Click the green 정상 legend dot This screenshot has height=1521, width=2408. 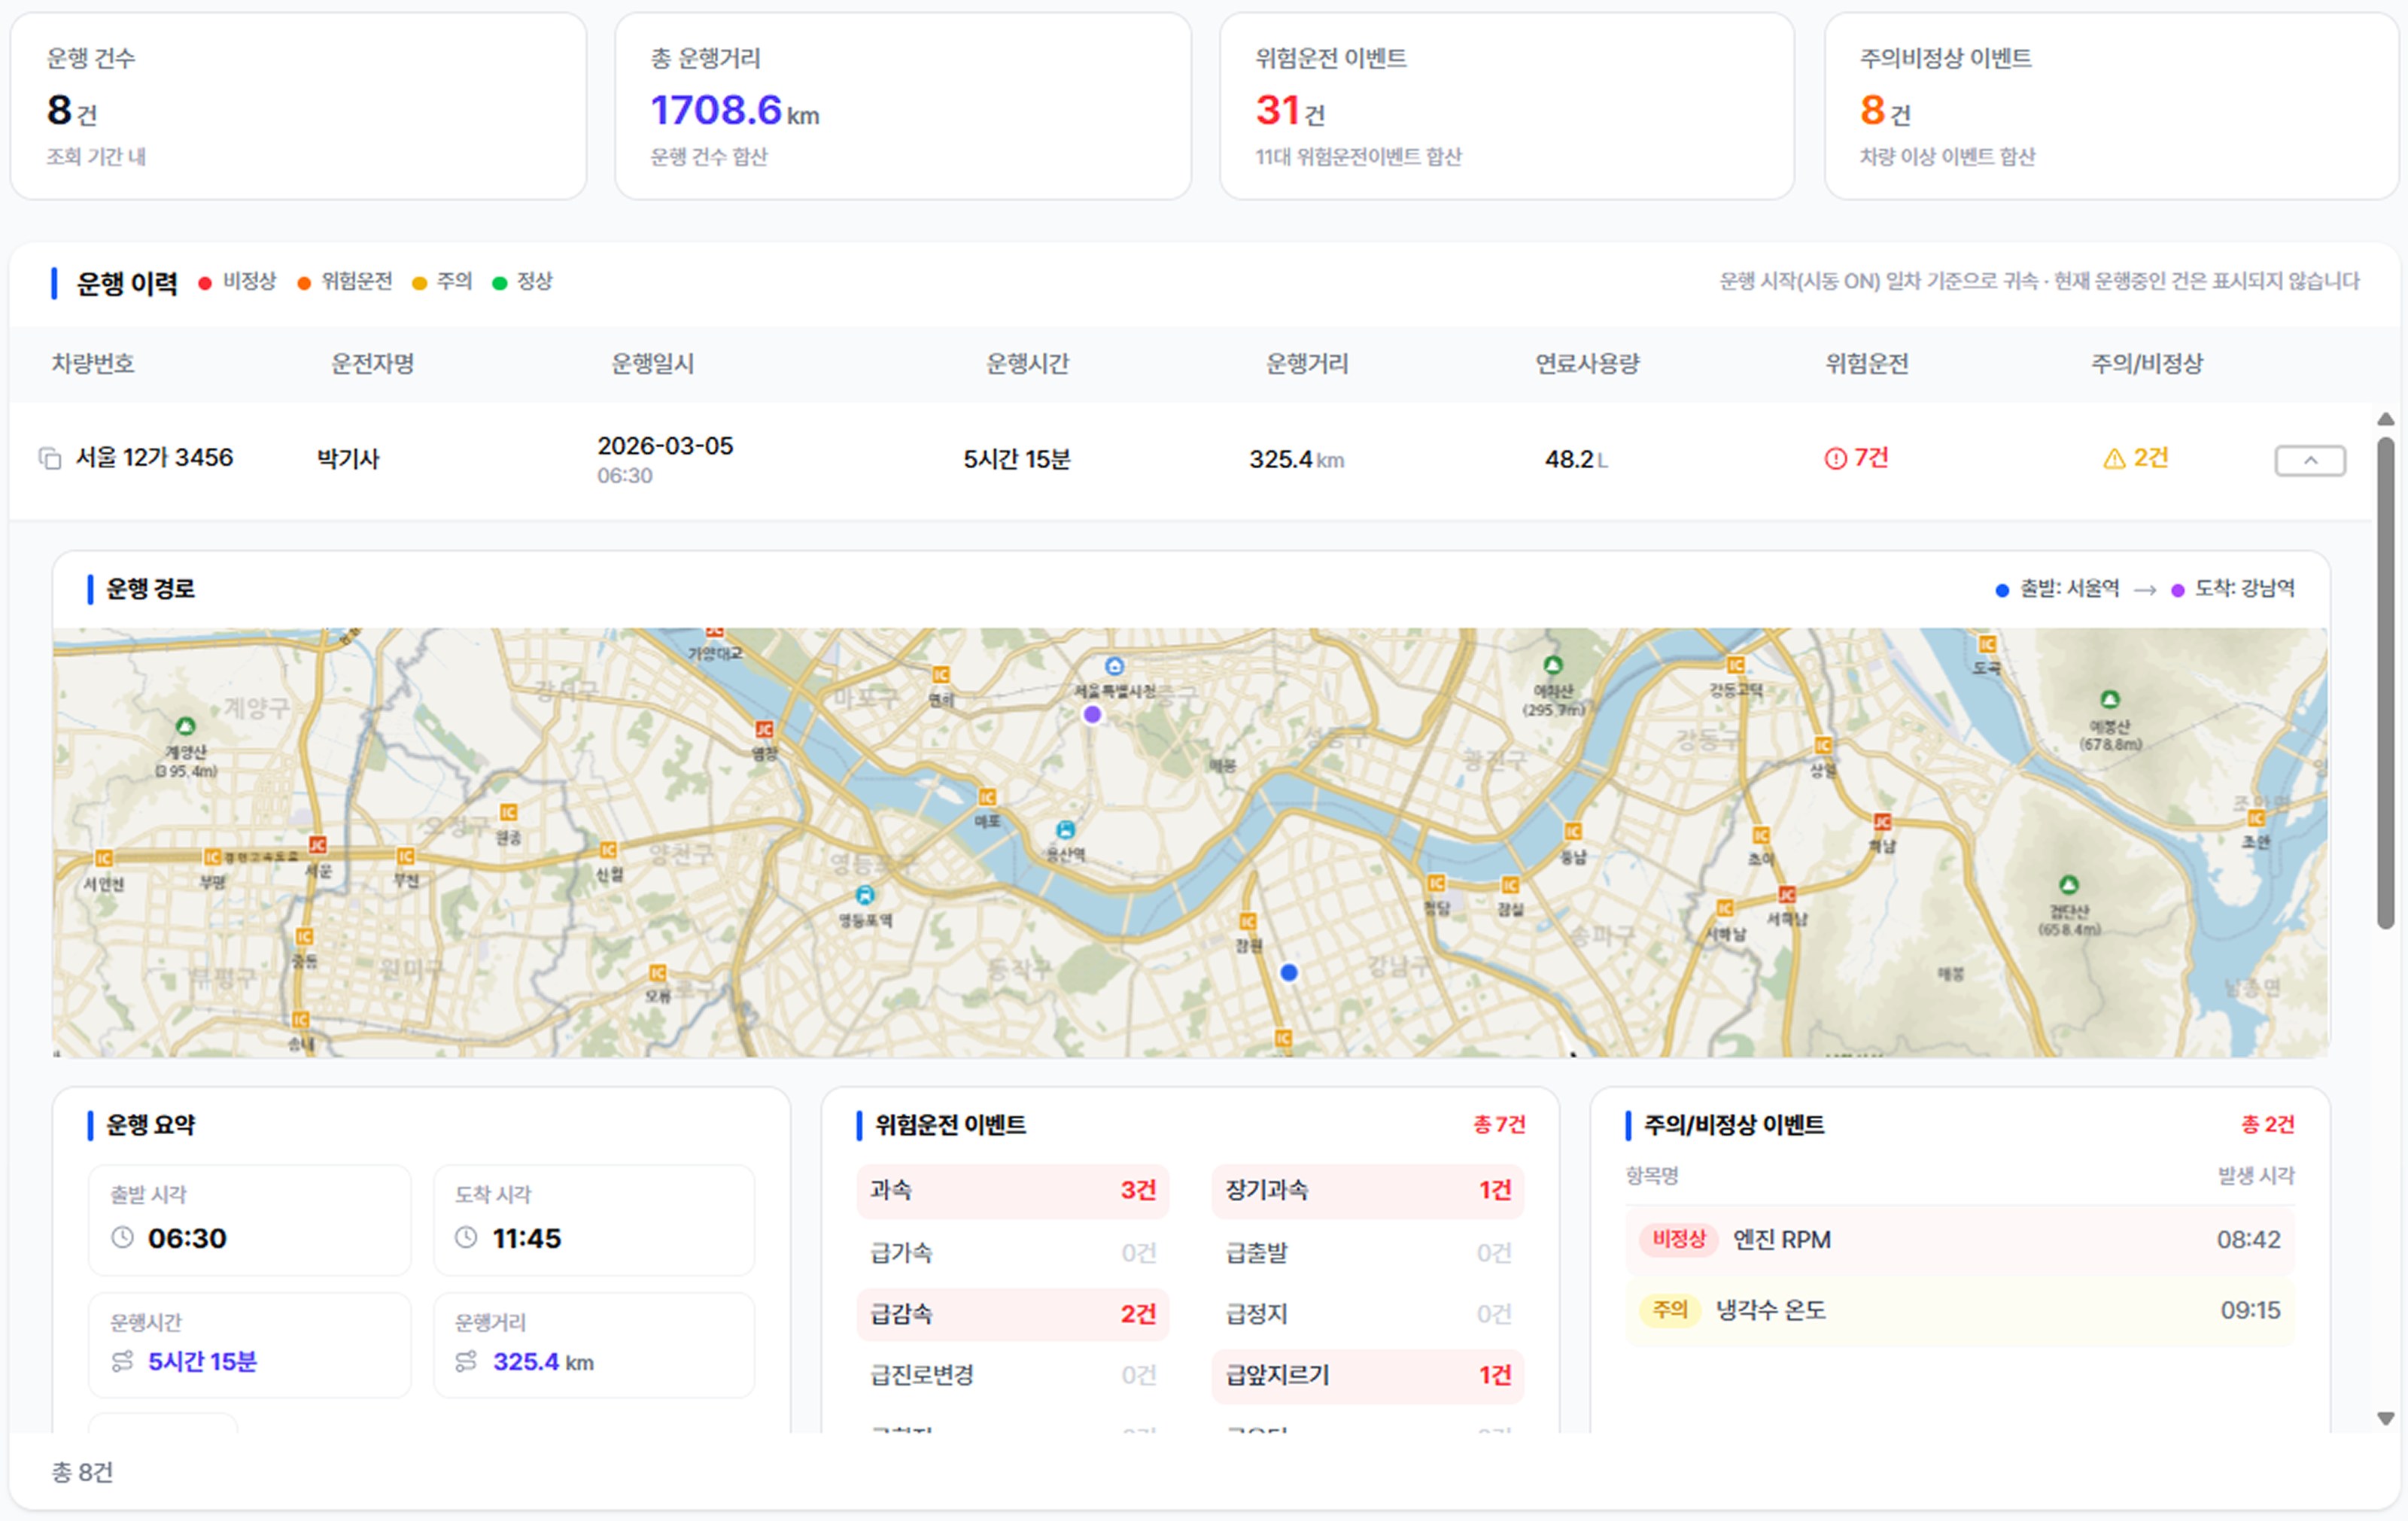click(x=499, y=283)
